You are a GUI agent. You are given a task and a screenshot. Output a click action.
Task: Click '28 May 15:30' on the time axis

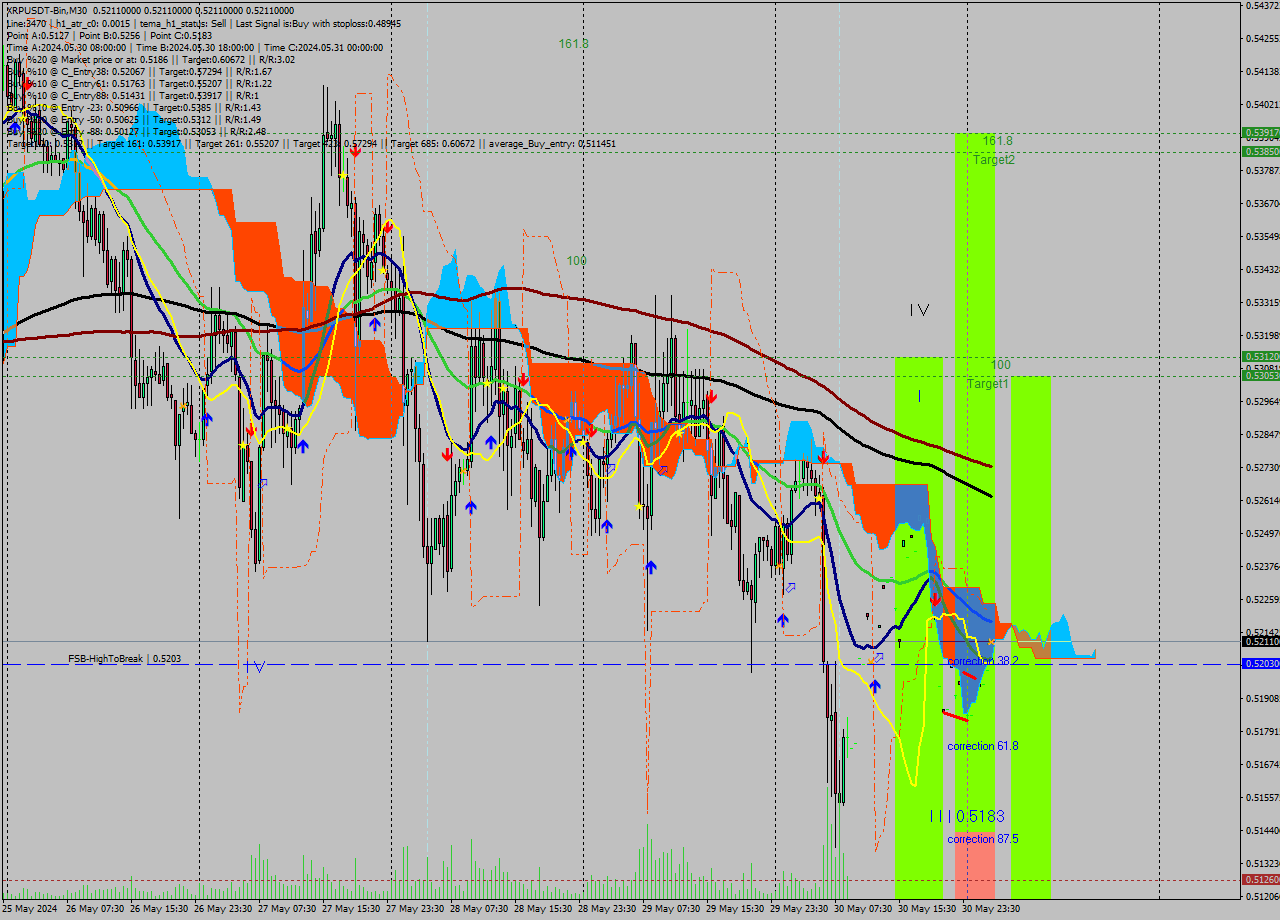[x=545, y=909]
